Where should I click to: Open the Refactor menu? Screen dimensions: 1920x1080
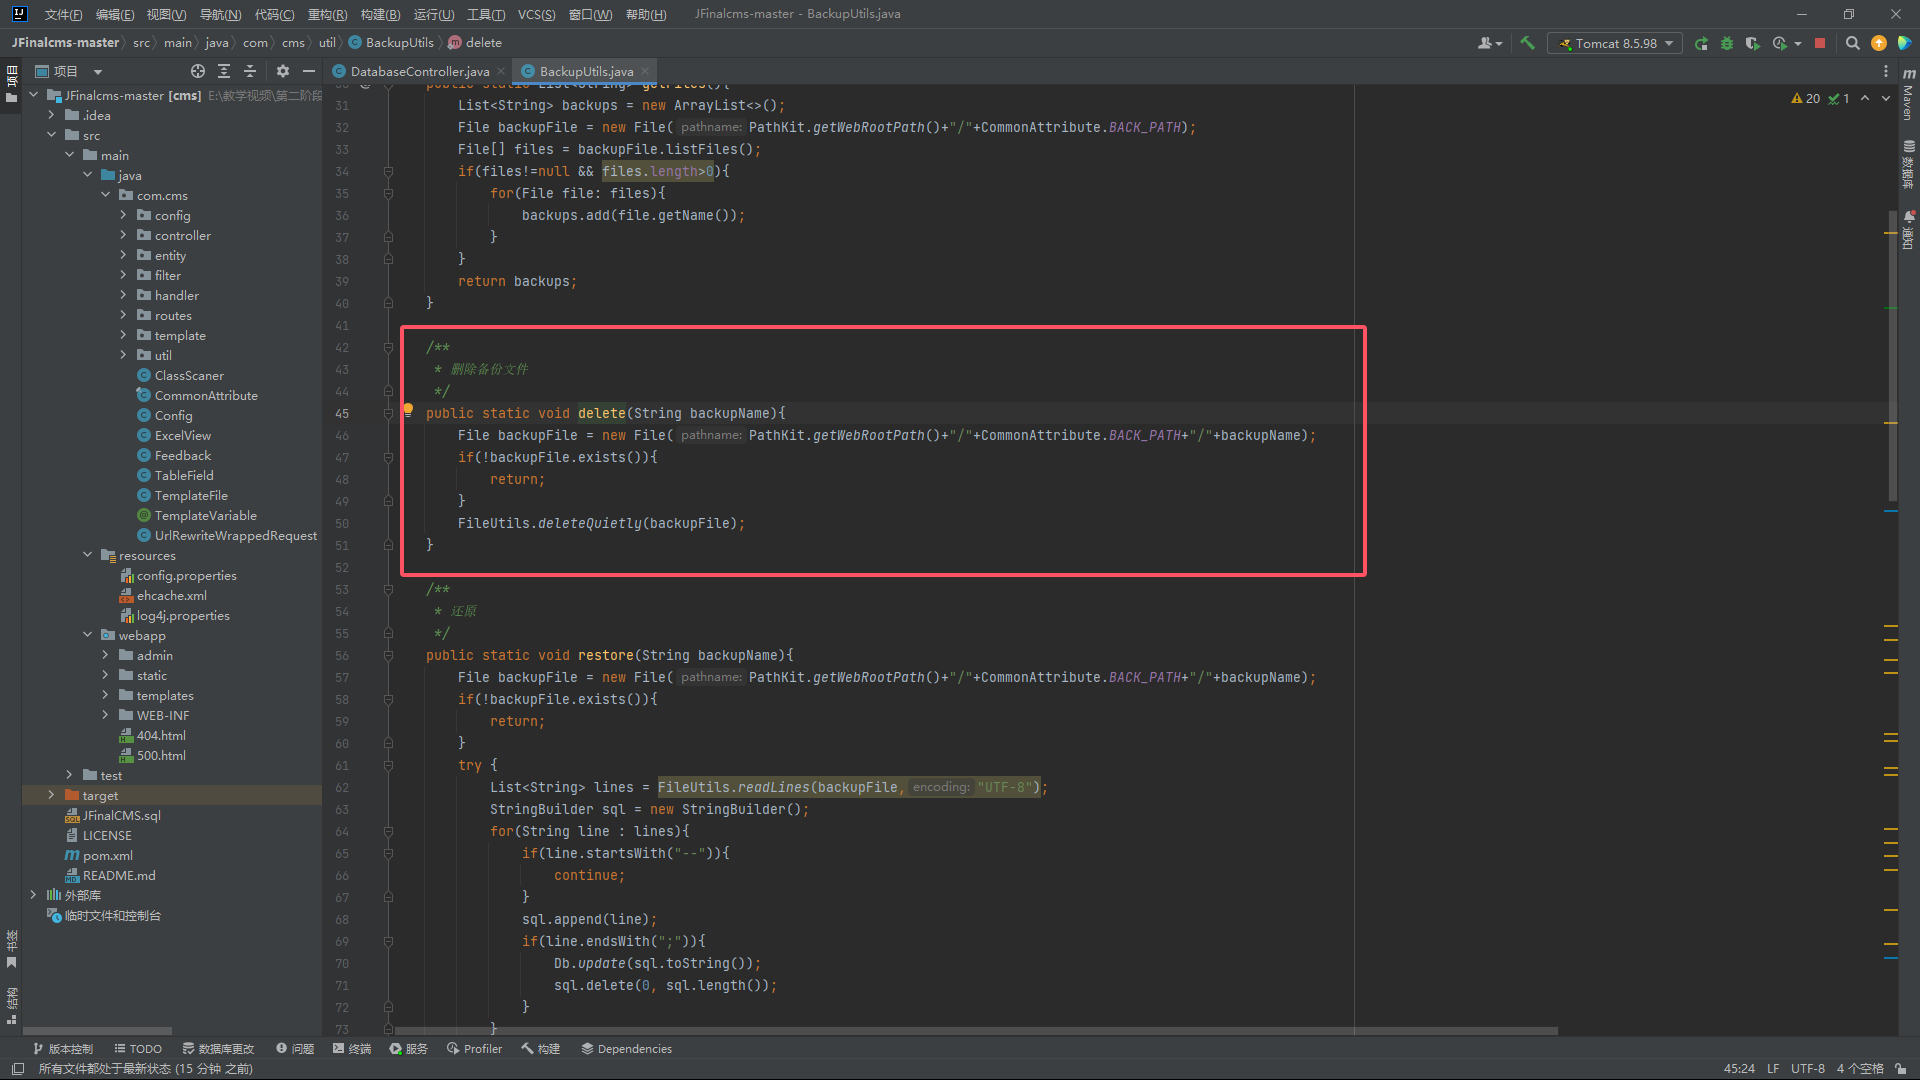tap(327, 14)
